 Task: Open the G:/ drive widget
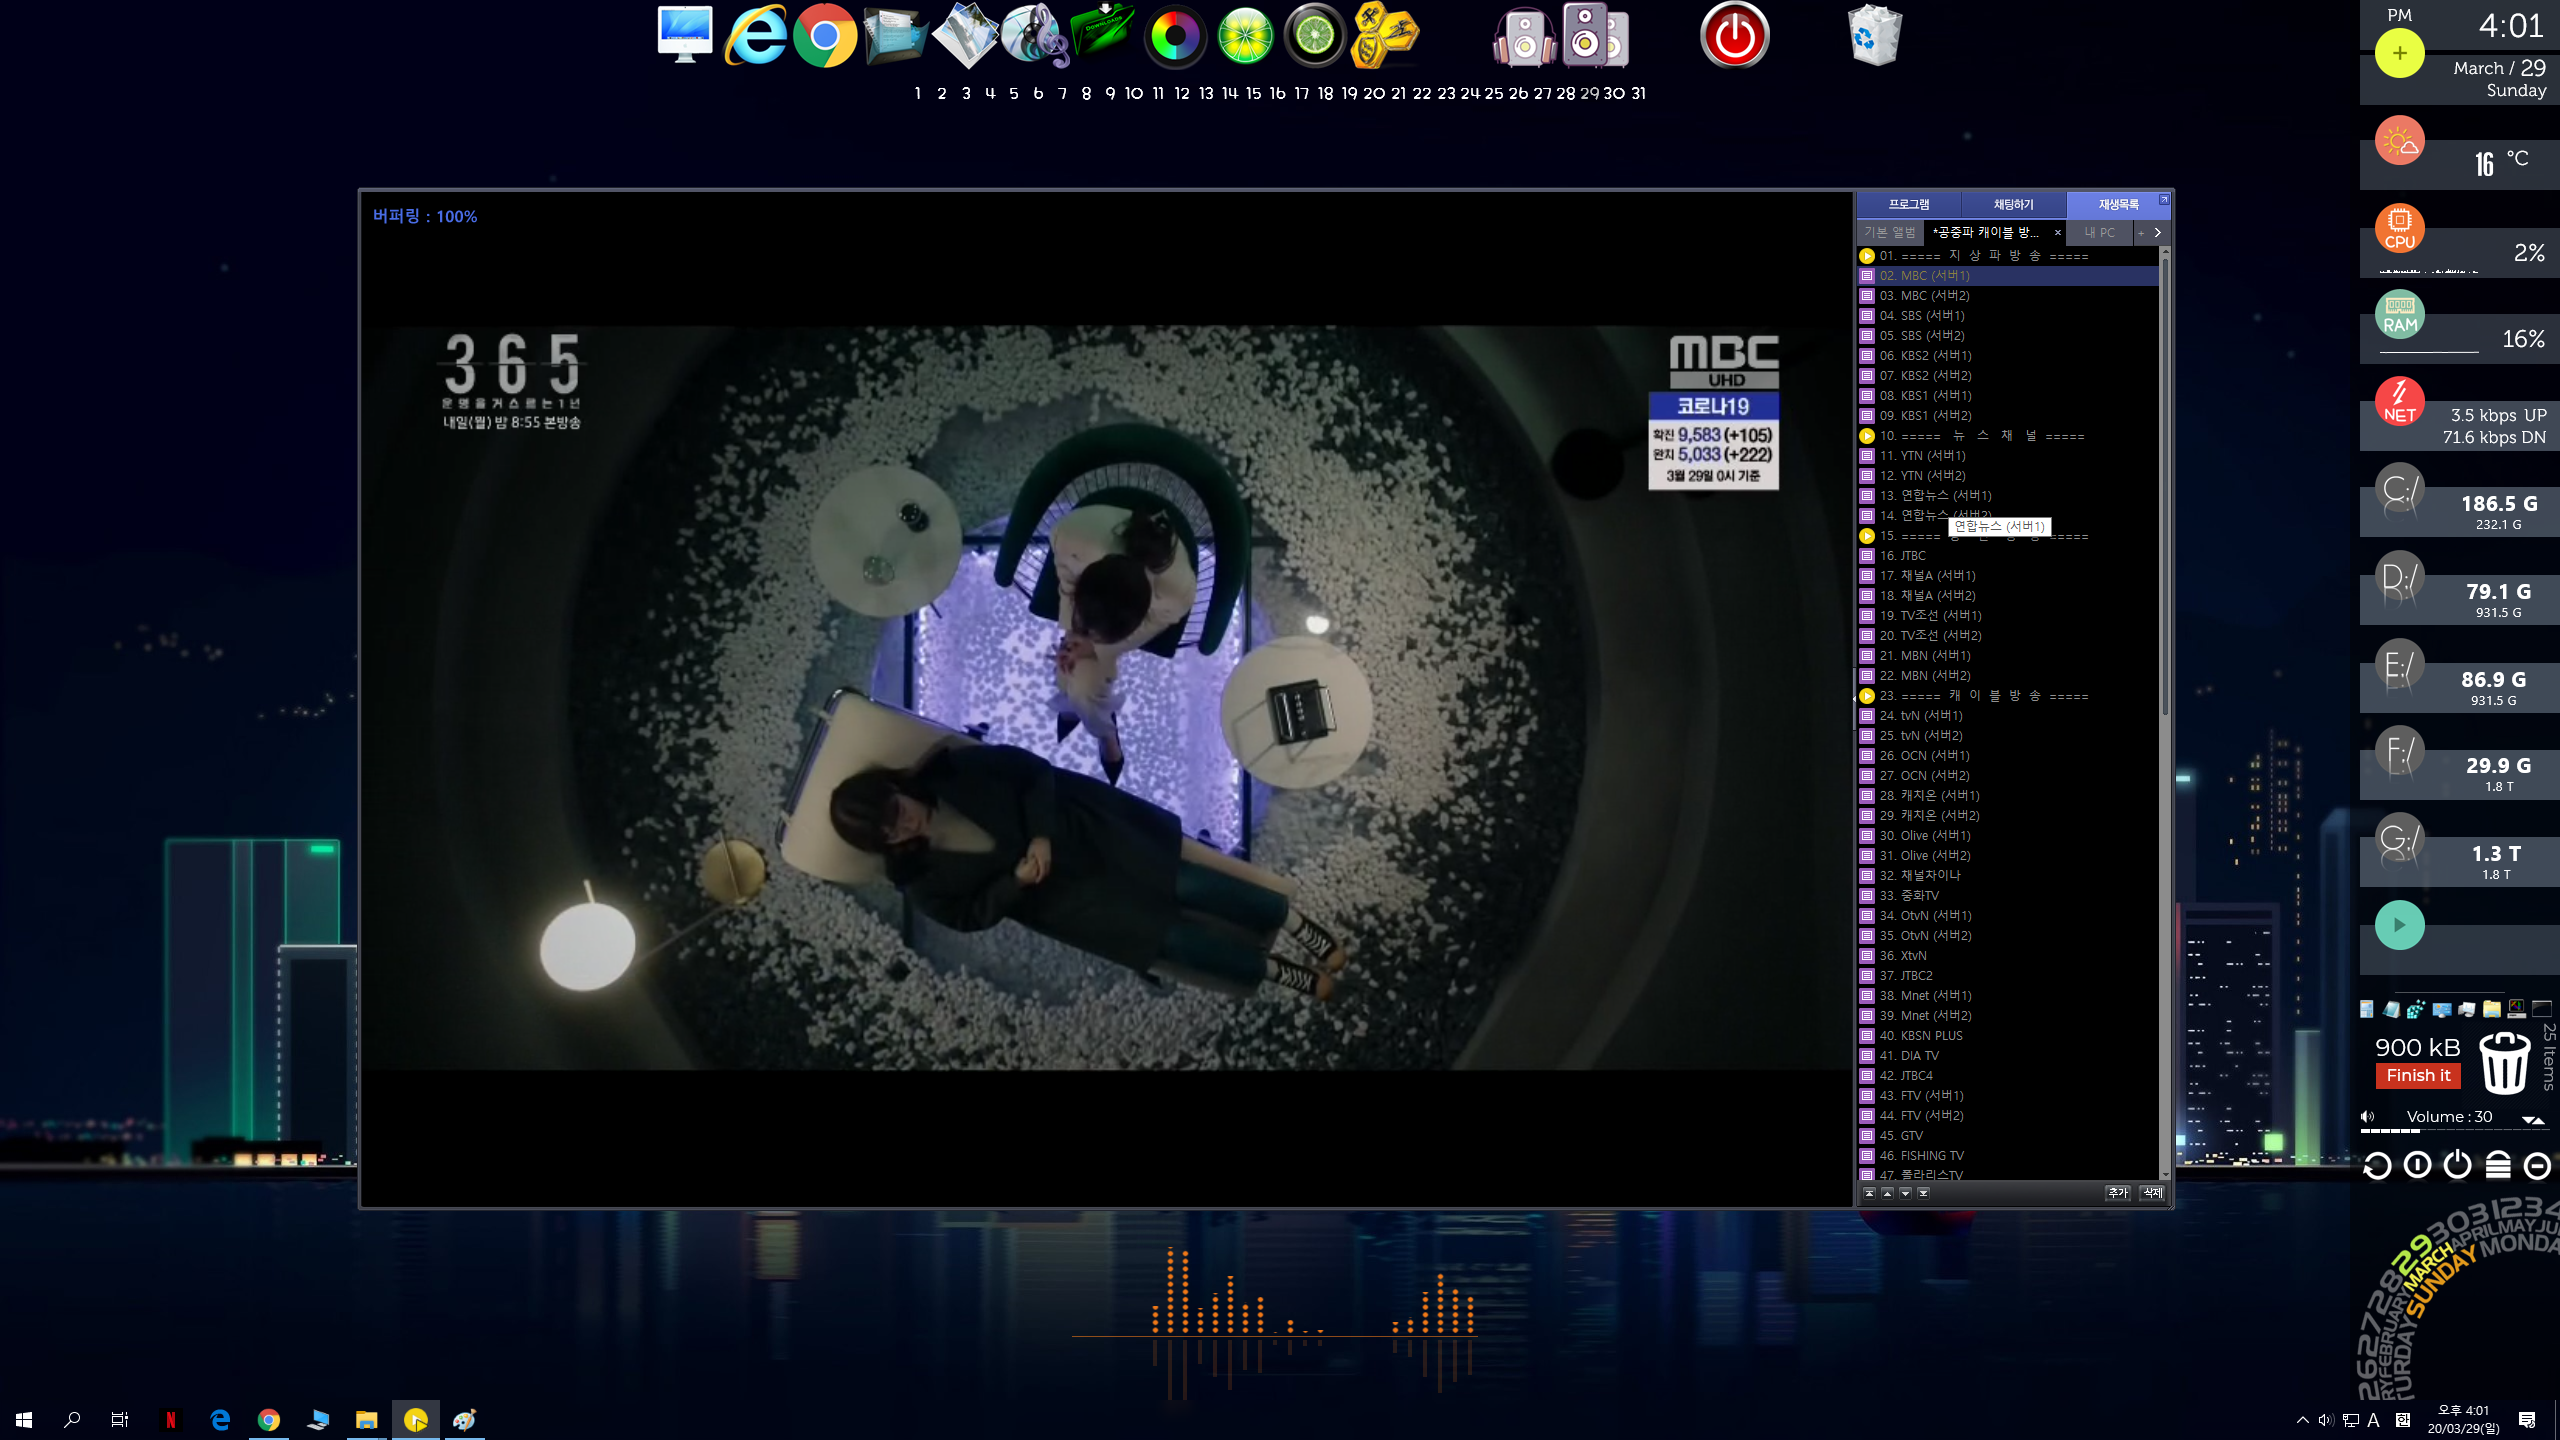point(2400,840)
